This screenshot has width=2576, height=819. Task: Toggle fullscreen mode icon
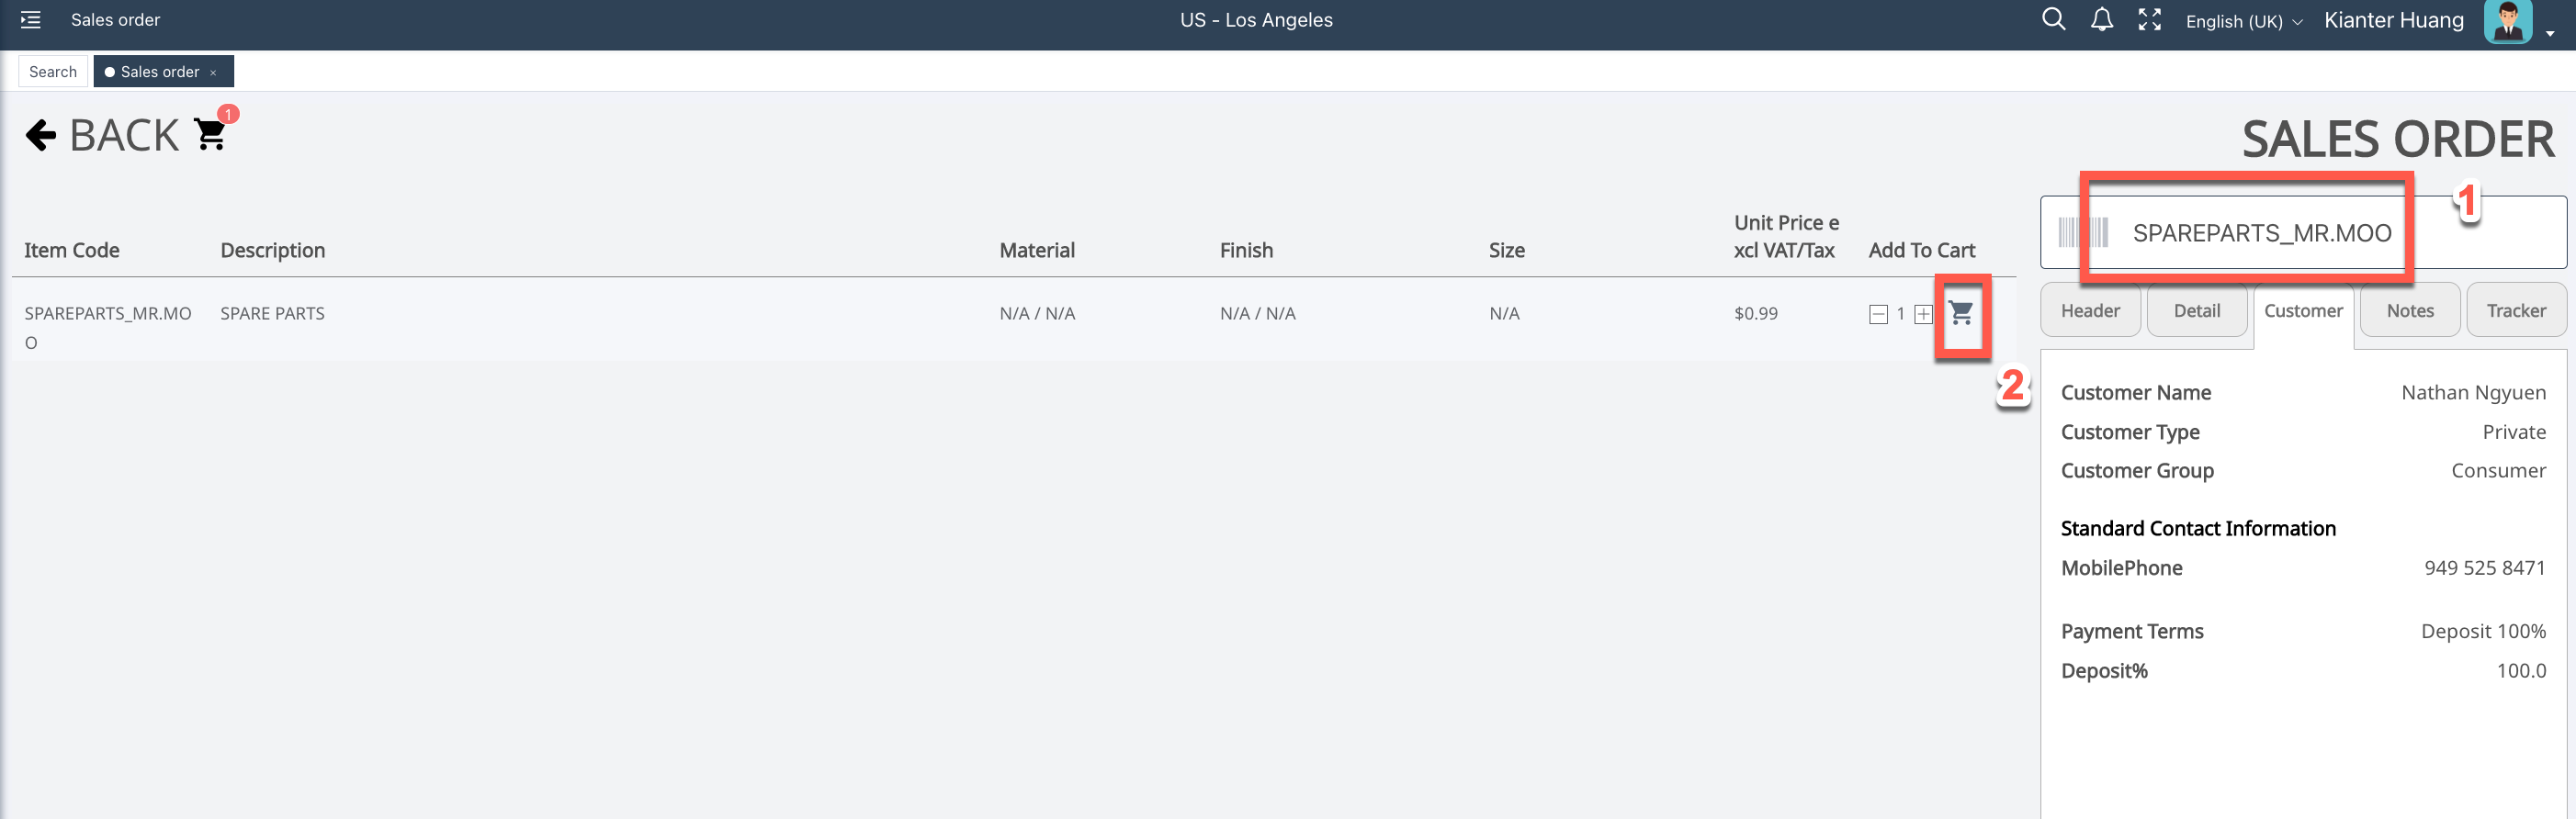click(2149, 20)
